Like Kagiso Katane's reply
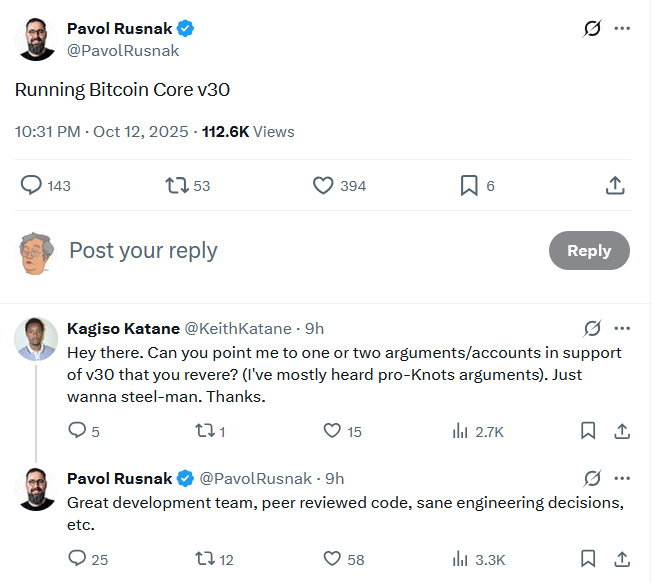Screen dimensions: 653x583 tap(333, 431)
